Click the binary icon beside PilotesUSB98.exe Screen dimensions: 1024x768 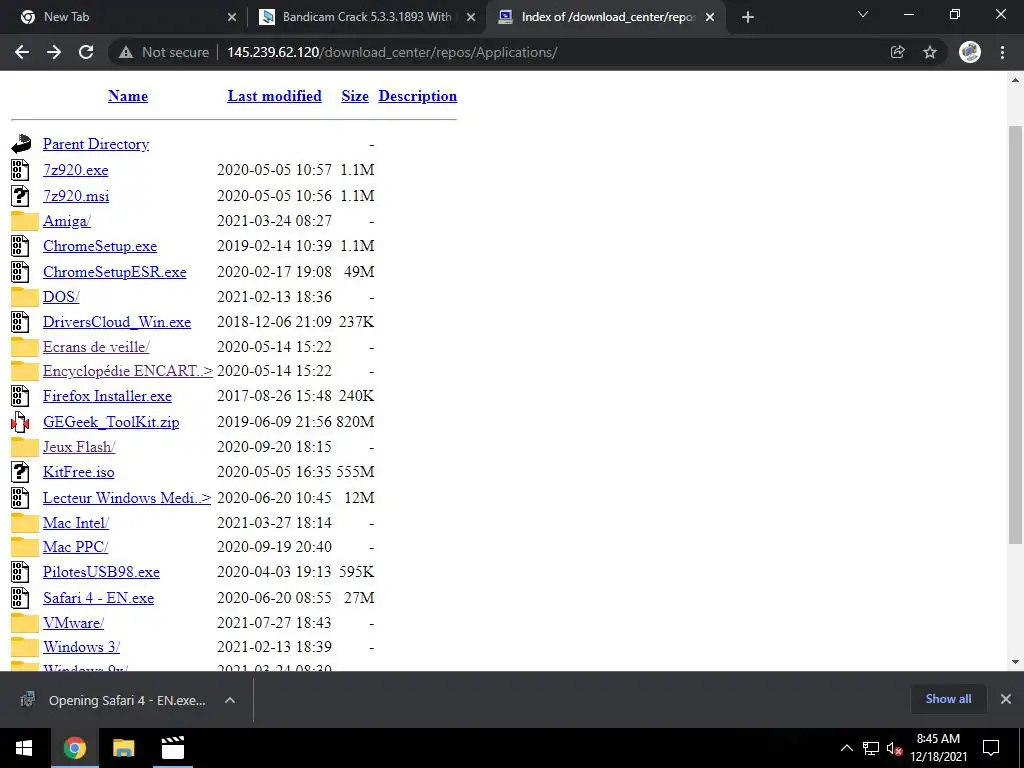[x=20, y=572]
